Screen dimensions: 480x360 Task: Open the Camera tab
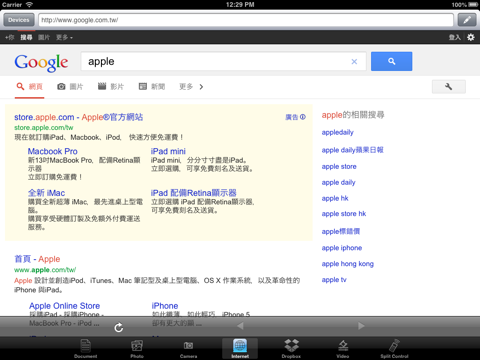tap(188, 348)
